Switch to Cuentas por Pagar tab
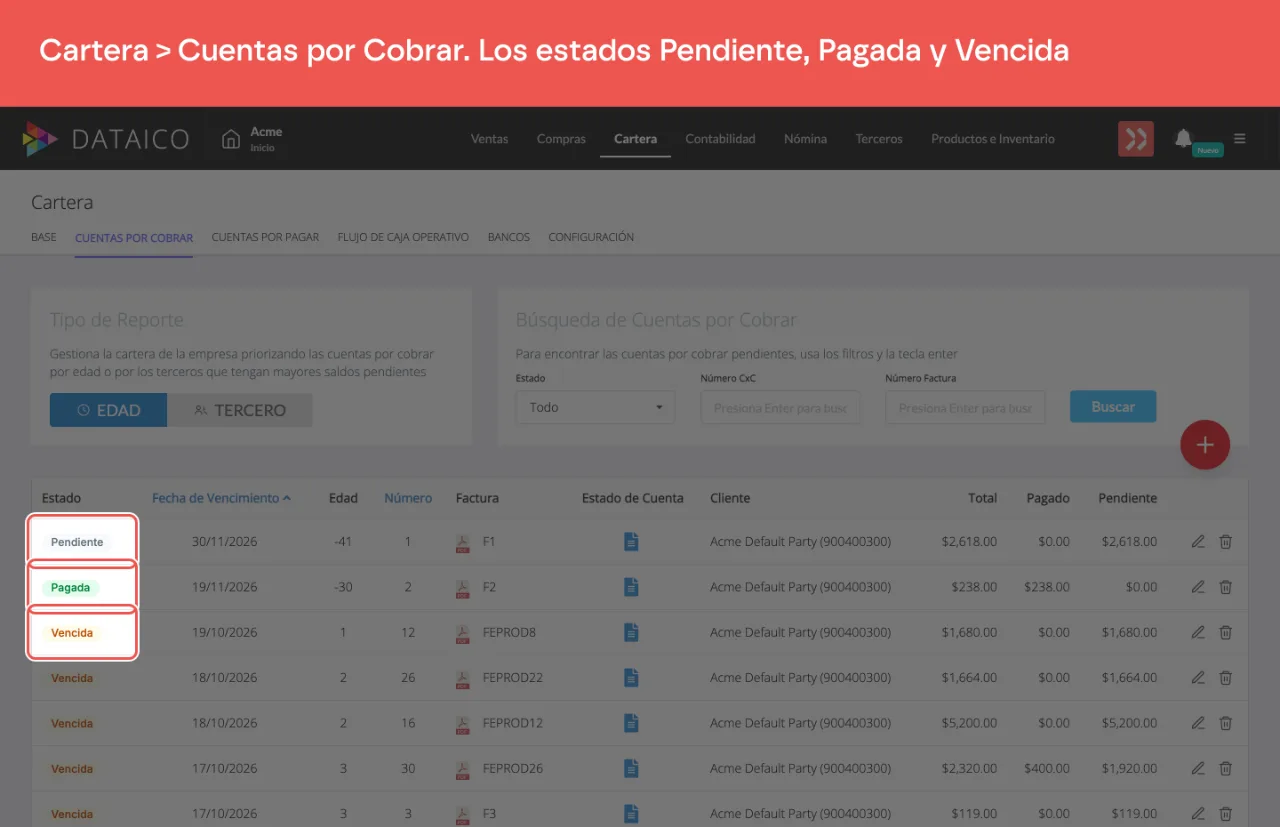The height and width of the screenshot is (827, 1280). [265, 238]
